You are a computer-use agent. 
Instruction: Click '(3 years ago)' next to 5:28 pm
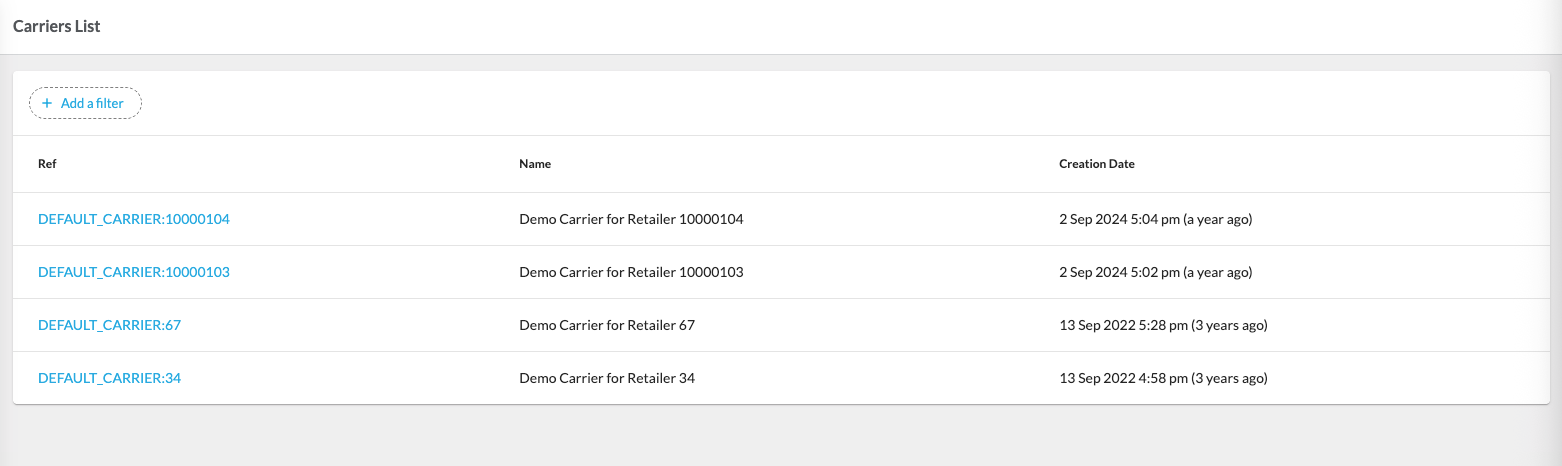[x=1229, y=325]
